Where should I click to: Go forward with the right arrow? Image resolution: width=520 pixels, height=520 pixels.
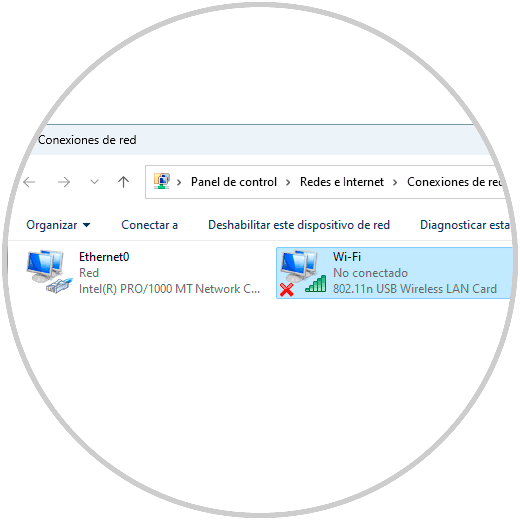click(64, 182)
